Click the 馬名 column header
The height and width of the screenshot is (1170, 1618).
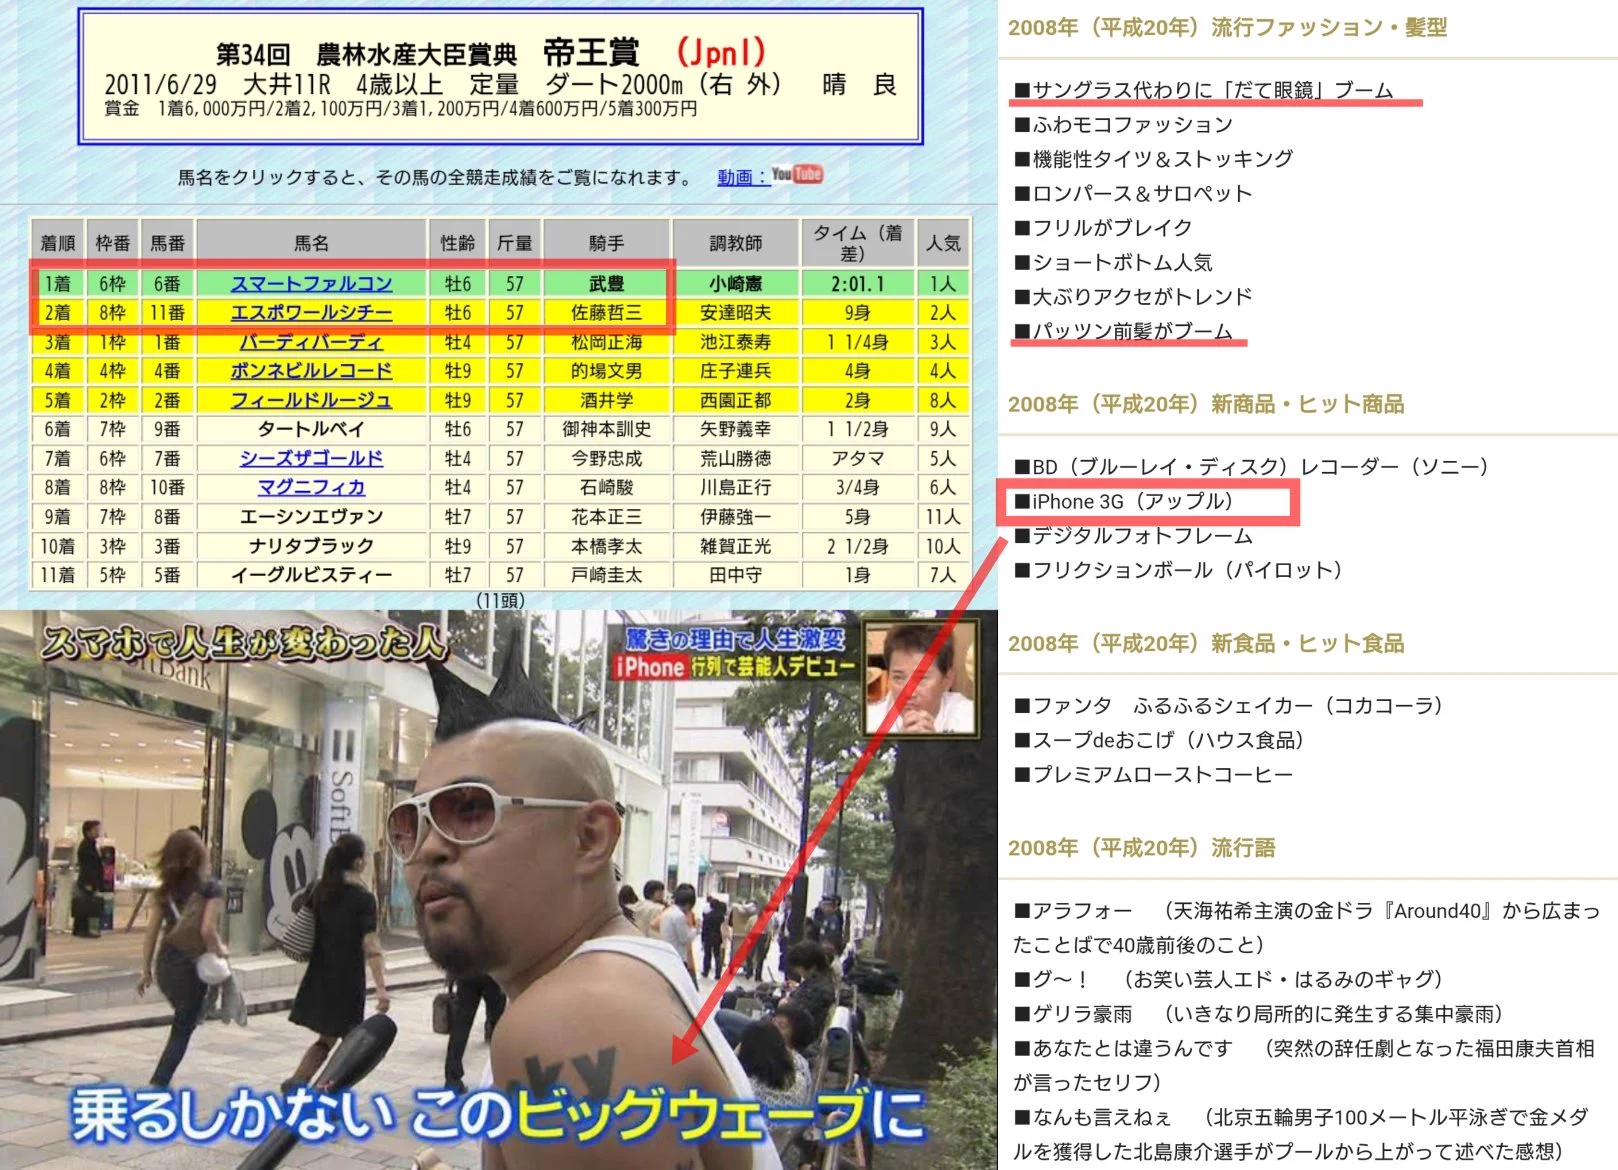click(x=311, y=243)
